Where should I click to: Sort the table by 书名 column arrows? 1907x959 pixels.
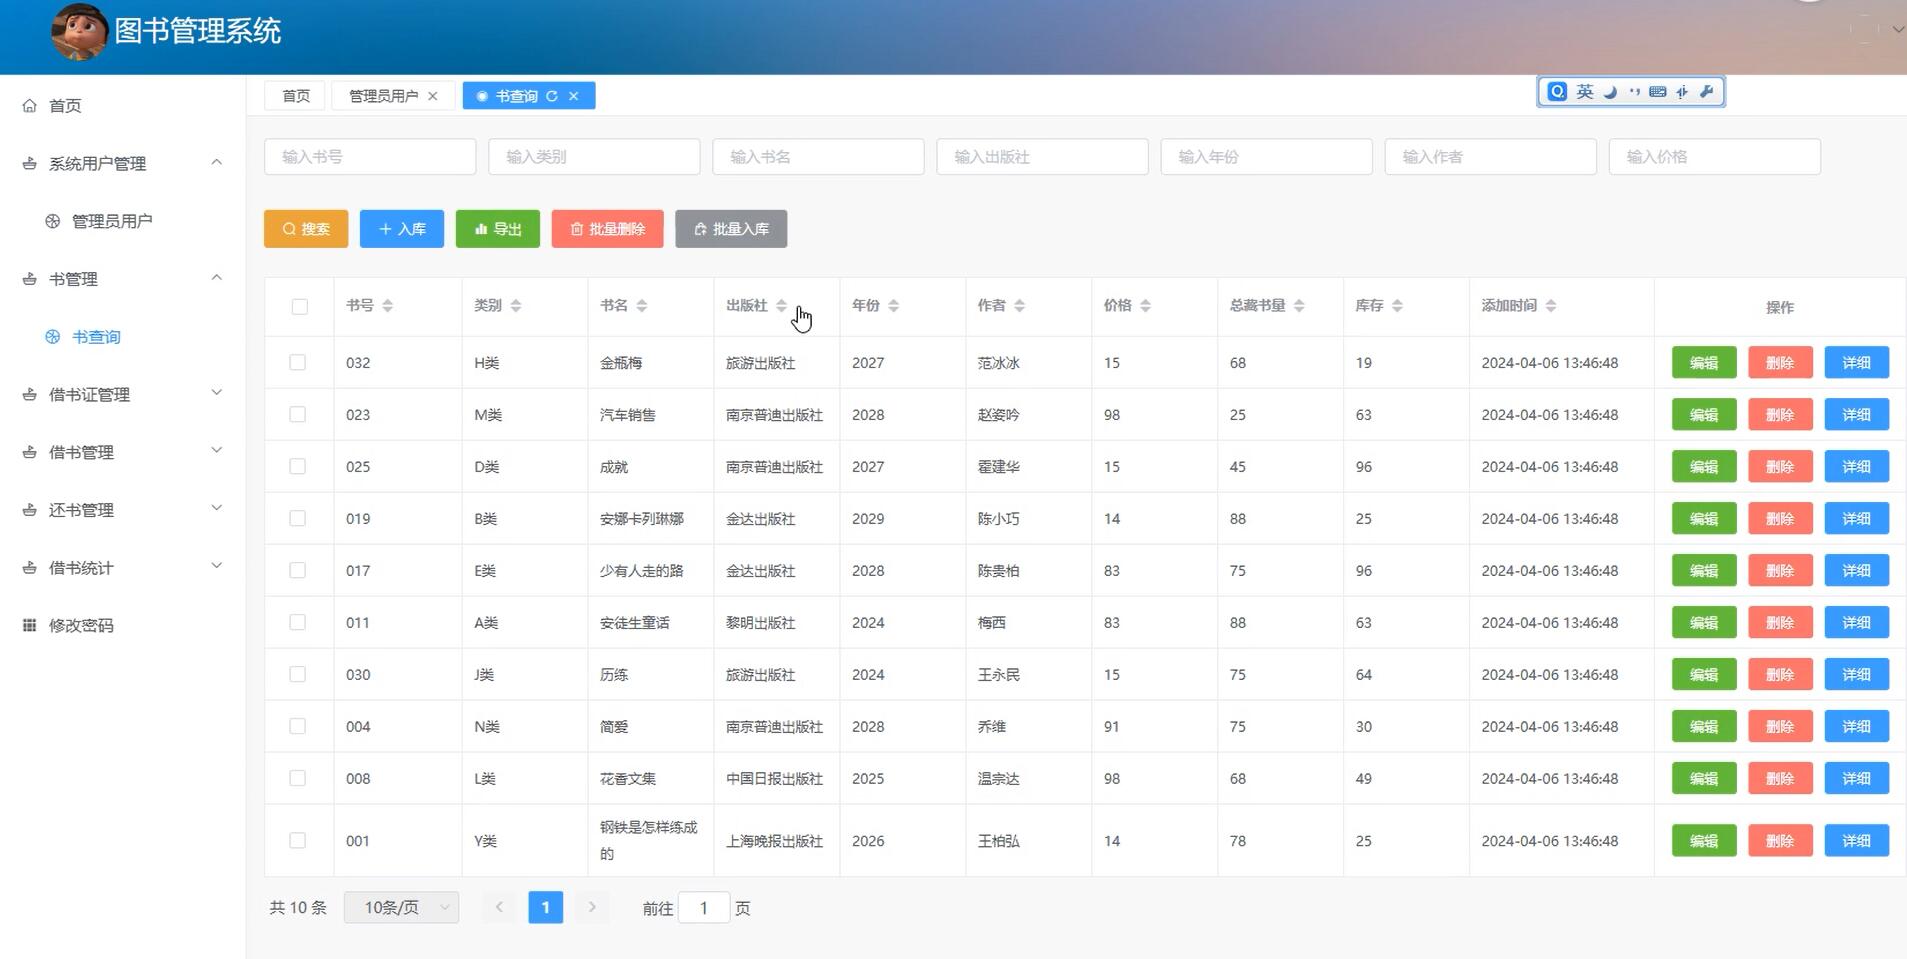click(x=642, y=306)
